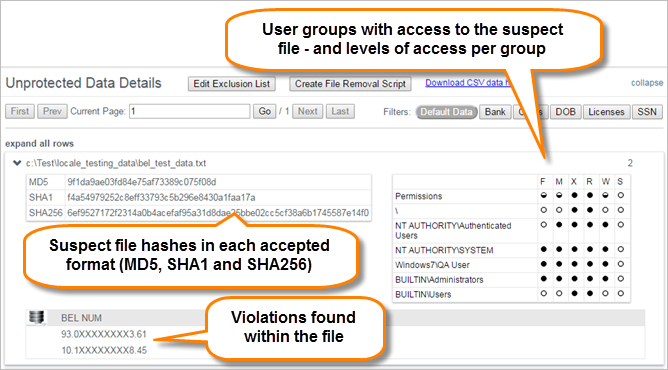The height and width of the screenshot is (370, 668).
Task: Click the S indicator for Permissions row
Action: point(621,195)
